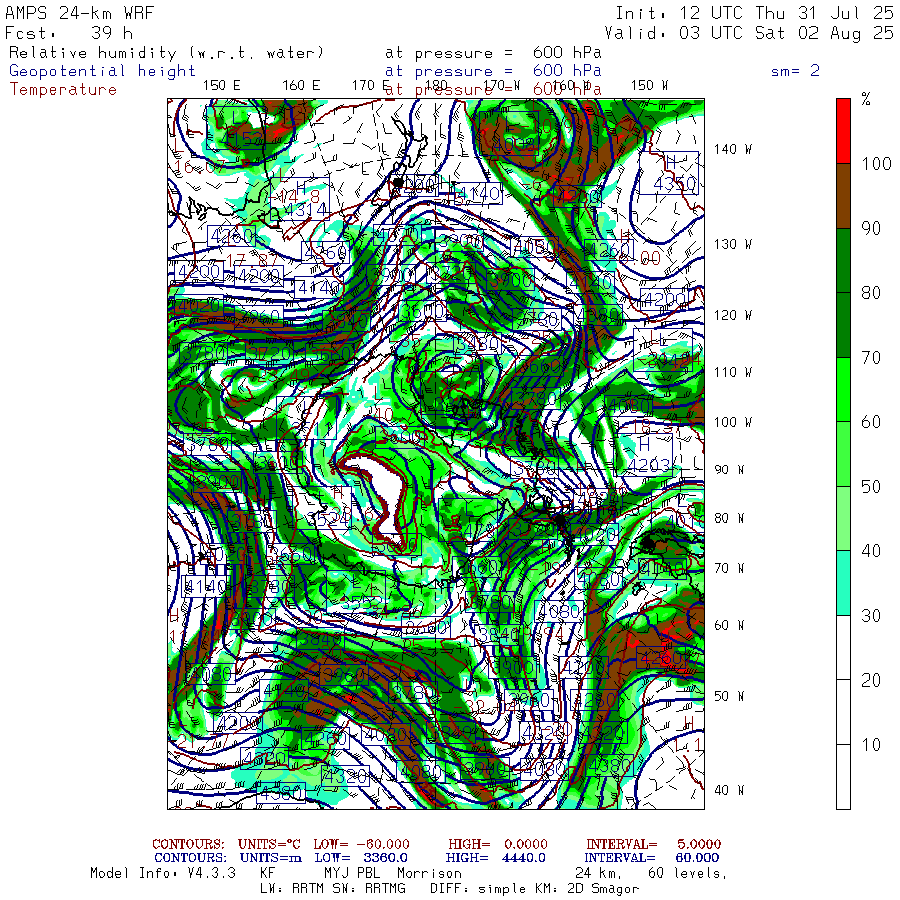Click the '140 W' longitude label
This screenshot has width=900, height=900.
[x=732, y=149]
